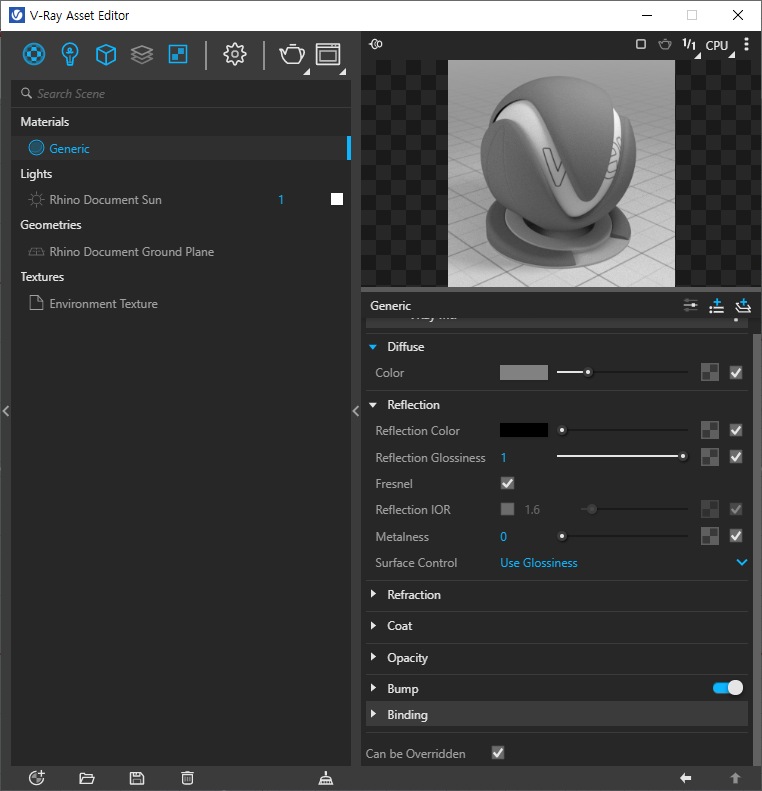Delete the selected asset trash icon
The width and height of the screenshot is (762, 791).
click(x=187, y=778)
